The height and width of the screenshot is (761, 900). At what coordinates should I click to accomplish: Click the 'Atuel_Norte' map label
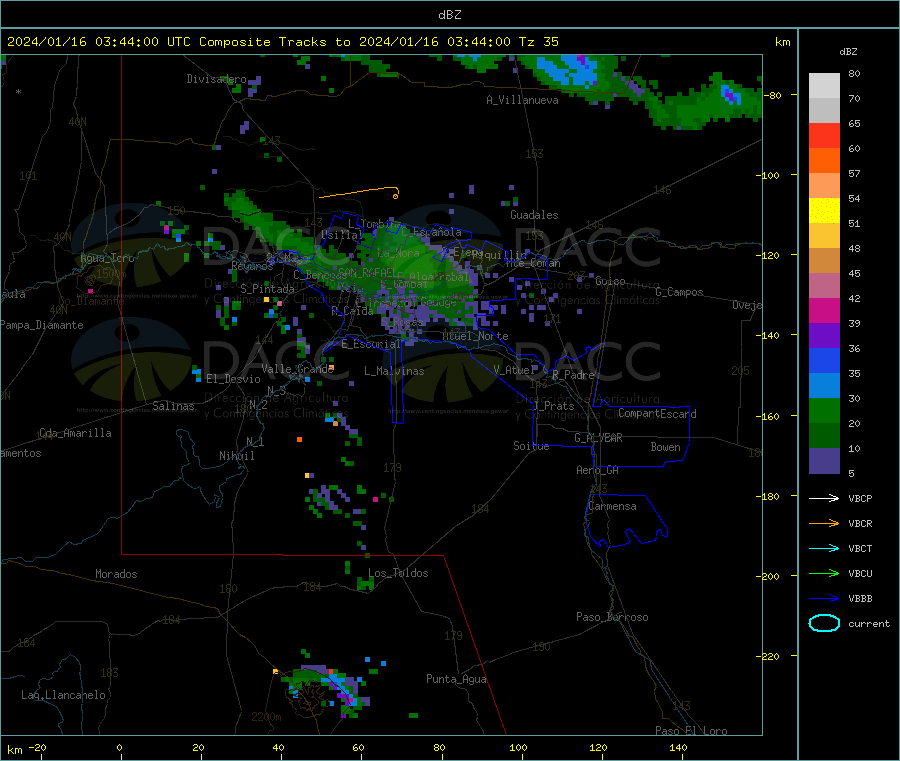coord(475,336)
